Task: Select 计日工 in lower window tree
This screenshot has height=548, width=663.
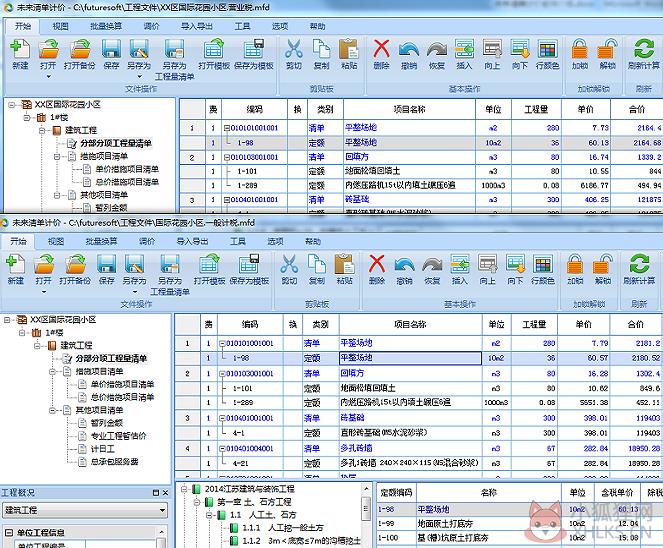Action: [102, 449]
